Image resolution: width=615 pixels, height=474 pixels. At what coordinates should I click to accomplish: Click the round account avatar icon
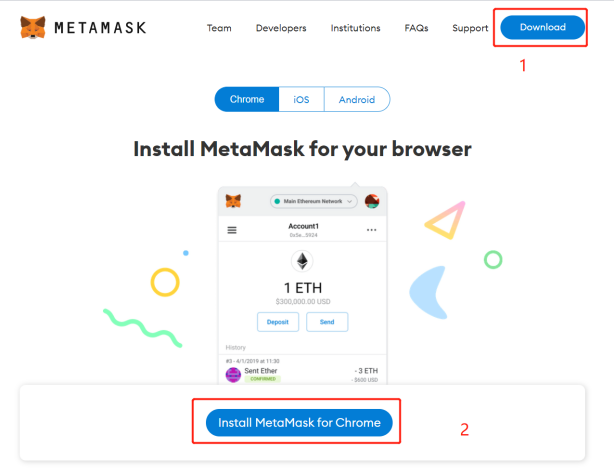coord(372,201)
